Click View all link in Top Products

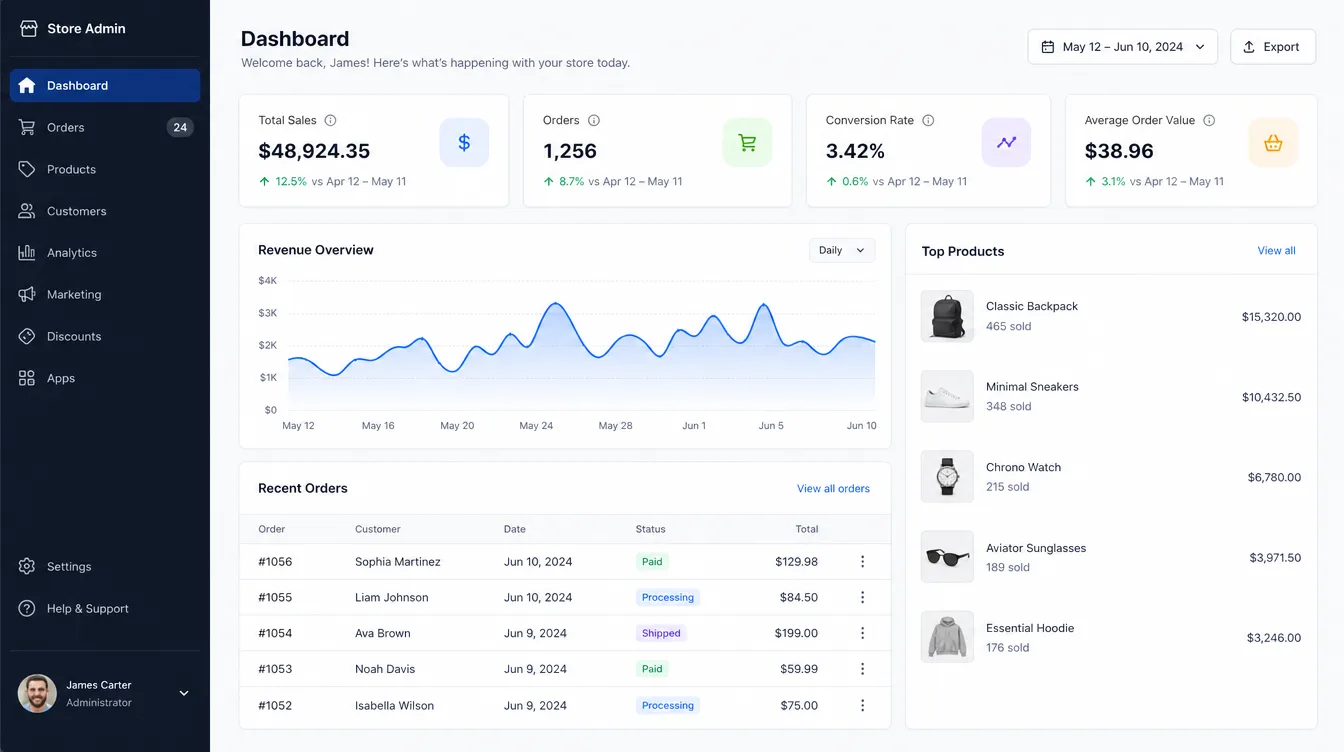tap(1276, 251)
